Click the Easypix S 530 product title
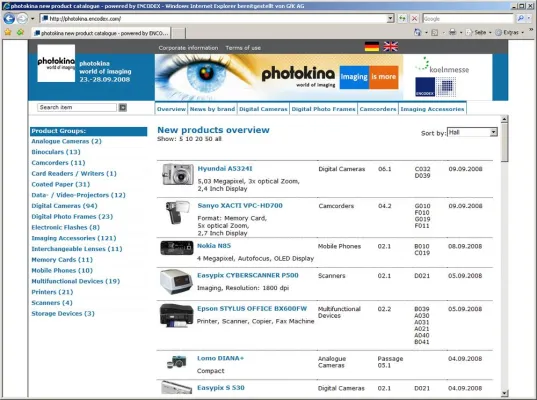This screenshot has width=537, height=400. 221,388
